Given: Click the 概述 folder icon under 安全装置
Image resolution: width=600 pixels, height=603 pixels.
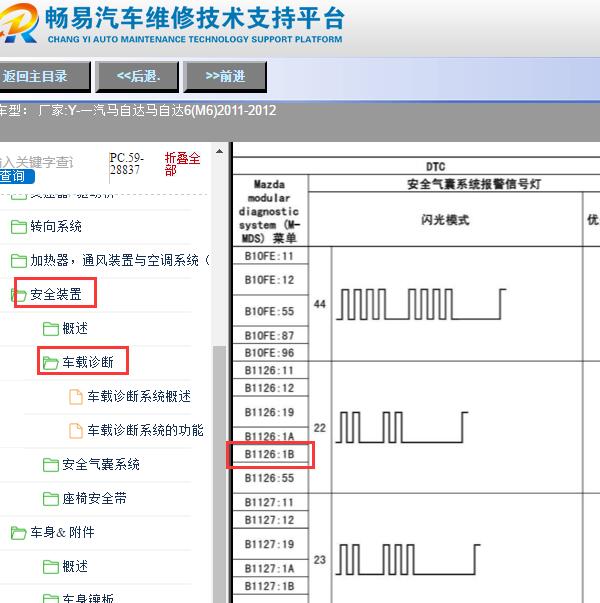Looking at the screenshot, I should click(50, 329).
